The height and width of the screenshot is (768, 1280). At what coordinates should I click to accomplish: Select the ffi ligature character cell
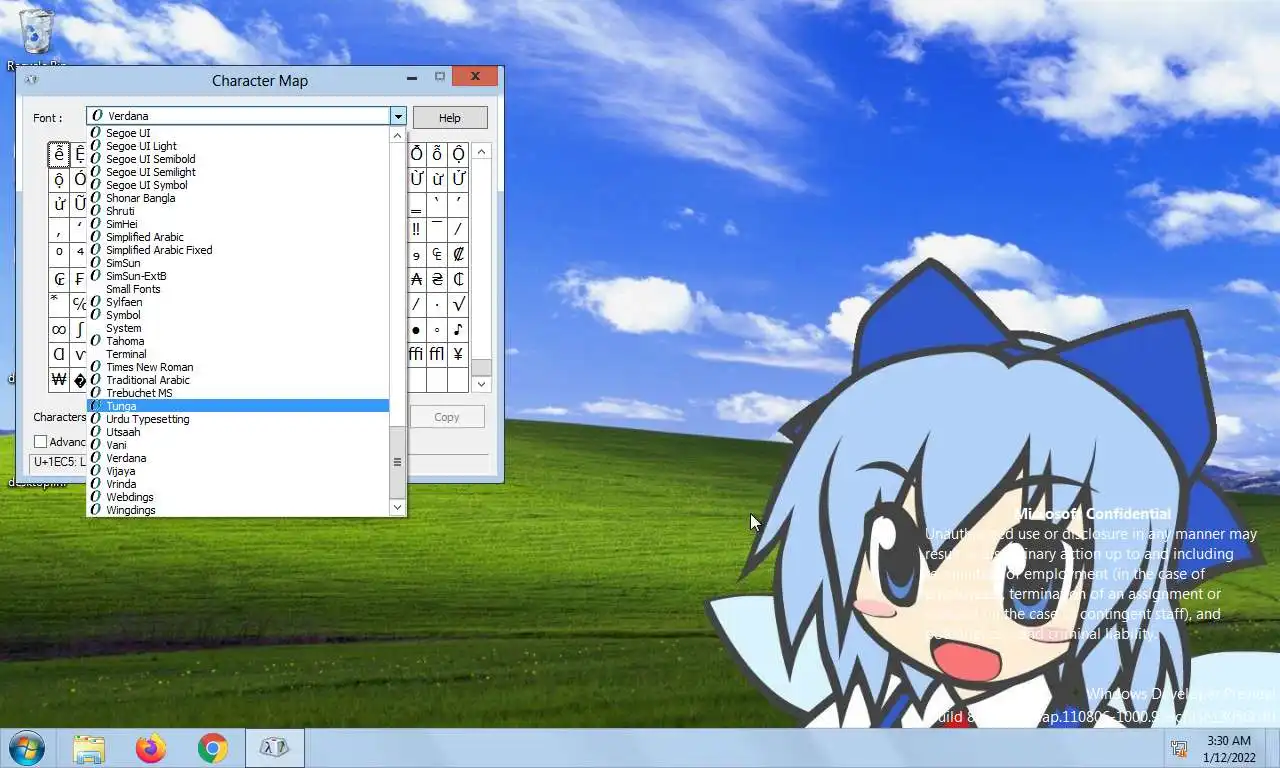click(x=416, y=354)
